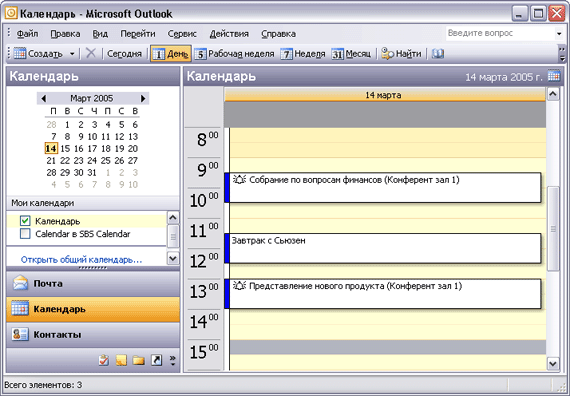This screenshot has height=396, width=570.
Task: Open the Файл menu
Action: pyautogui.click(x=27, y=34)
